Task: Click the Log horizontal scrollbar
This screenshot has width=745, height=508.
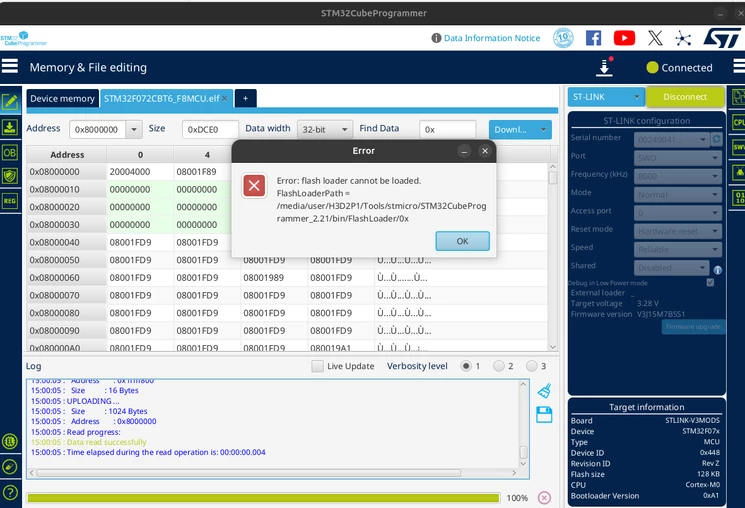Action: point(248,473)
